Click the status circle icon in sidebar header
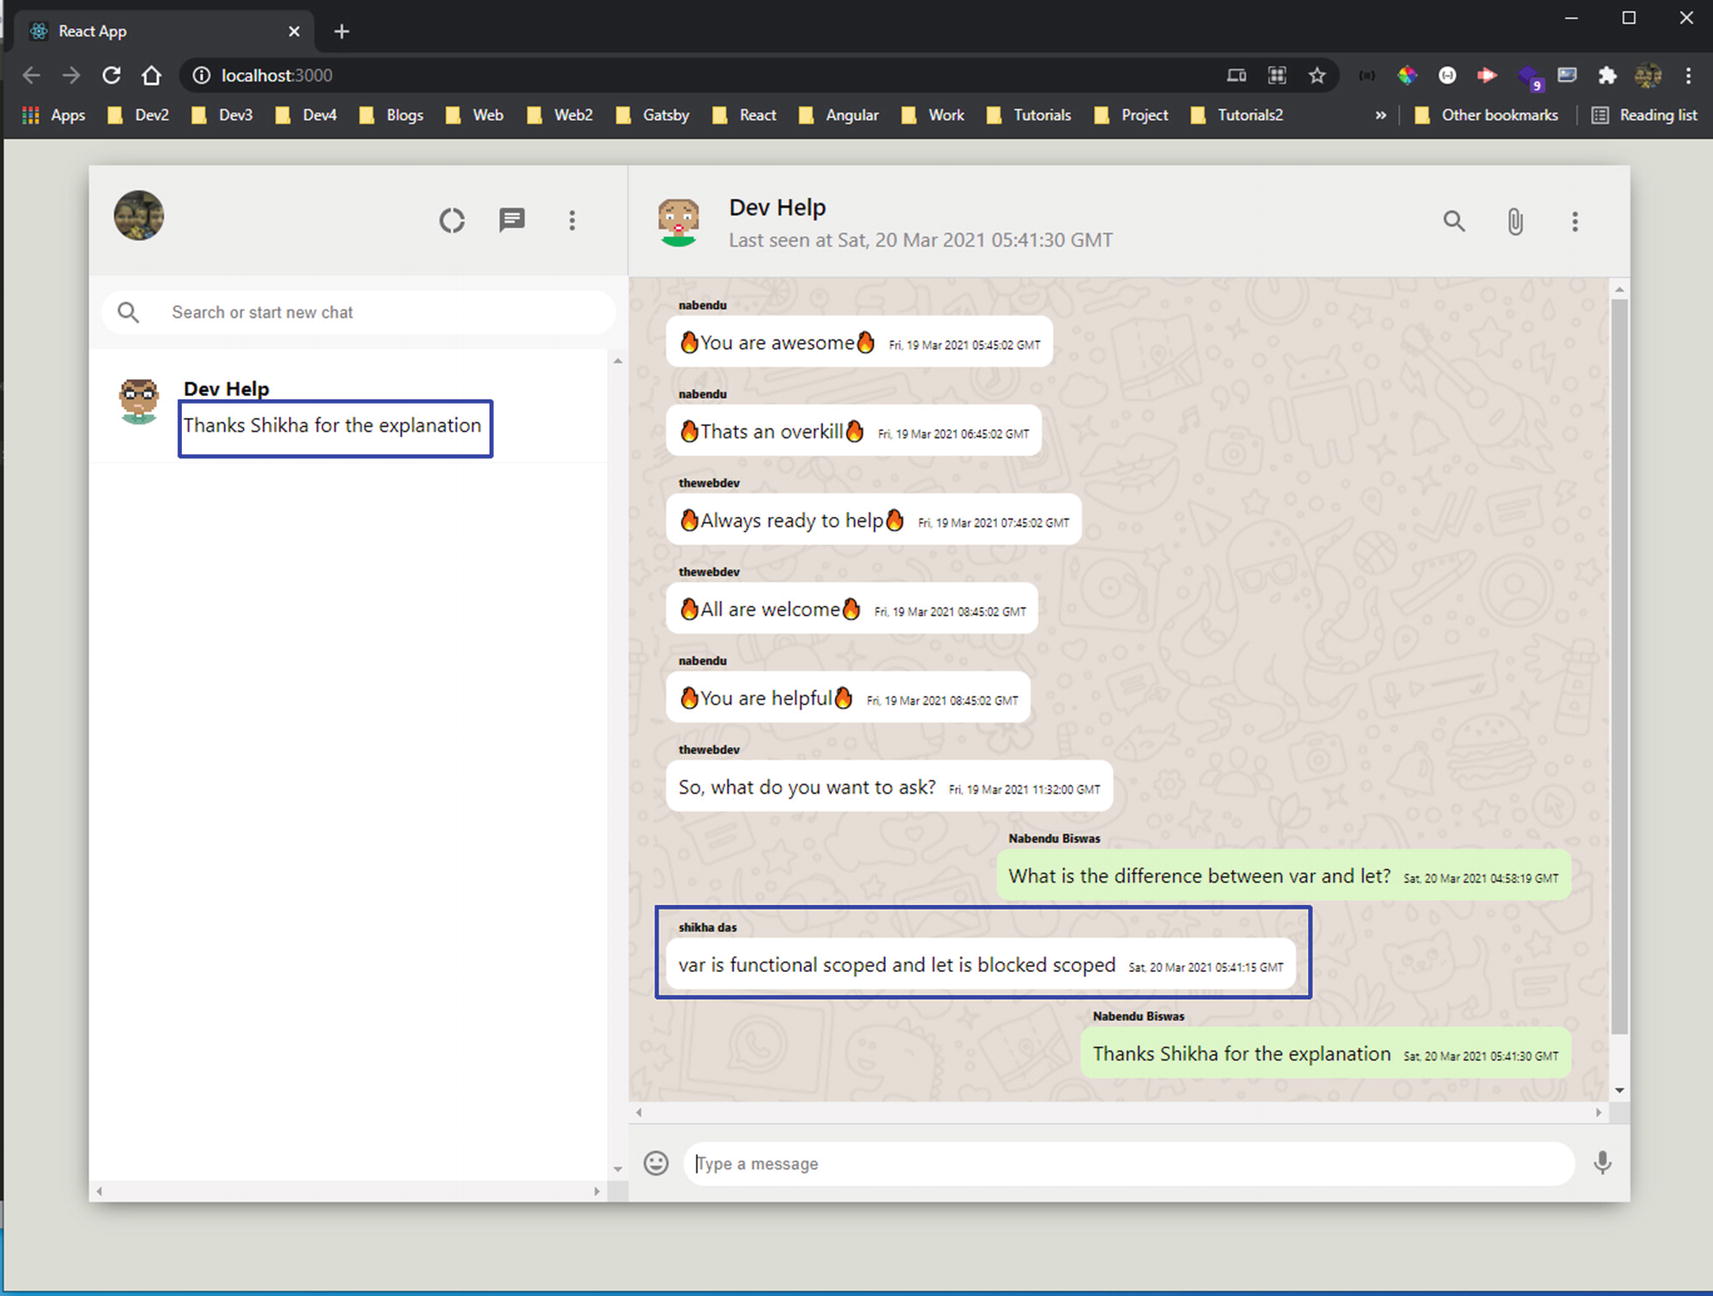The width and height of the screenshot is (1713, 1296). point(452,220)
